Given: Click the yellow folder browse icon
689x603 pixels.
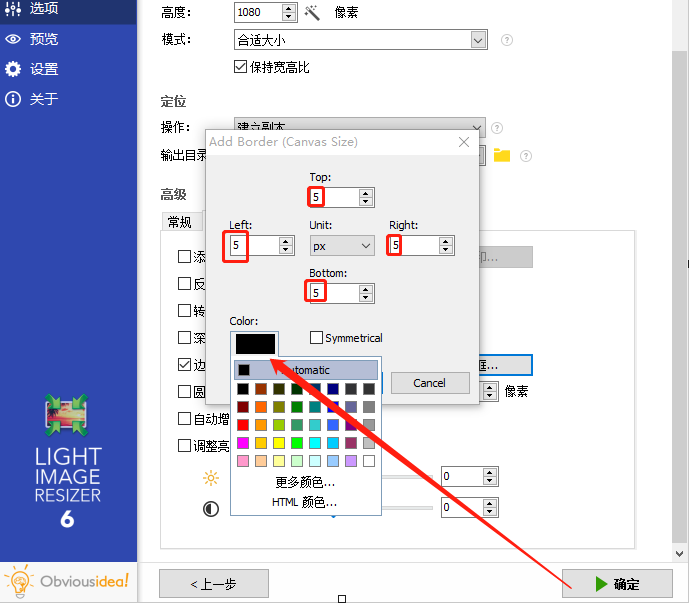Looking at the screenshot, I should click(502, 155).
